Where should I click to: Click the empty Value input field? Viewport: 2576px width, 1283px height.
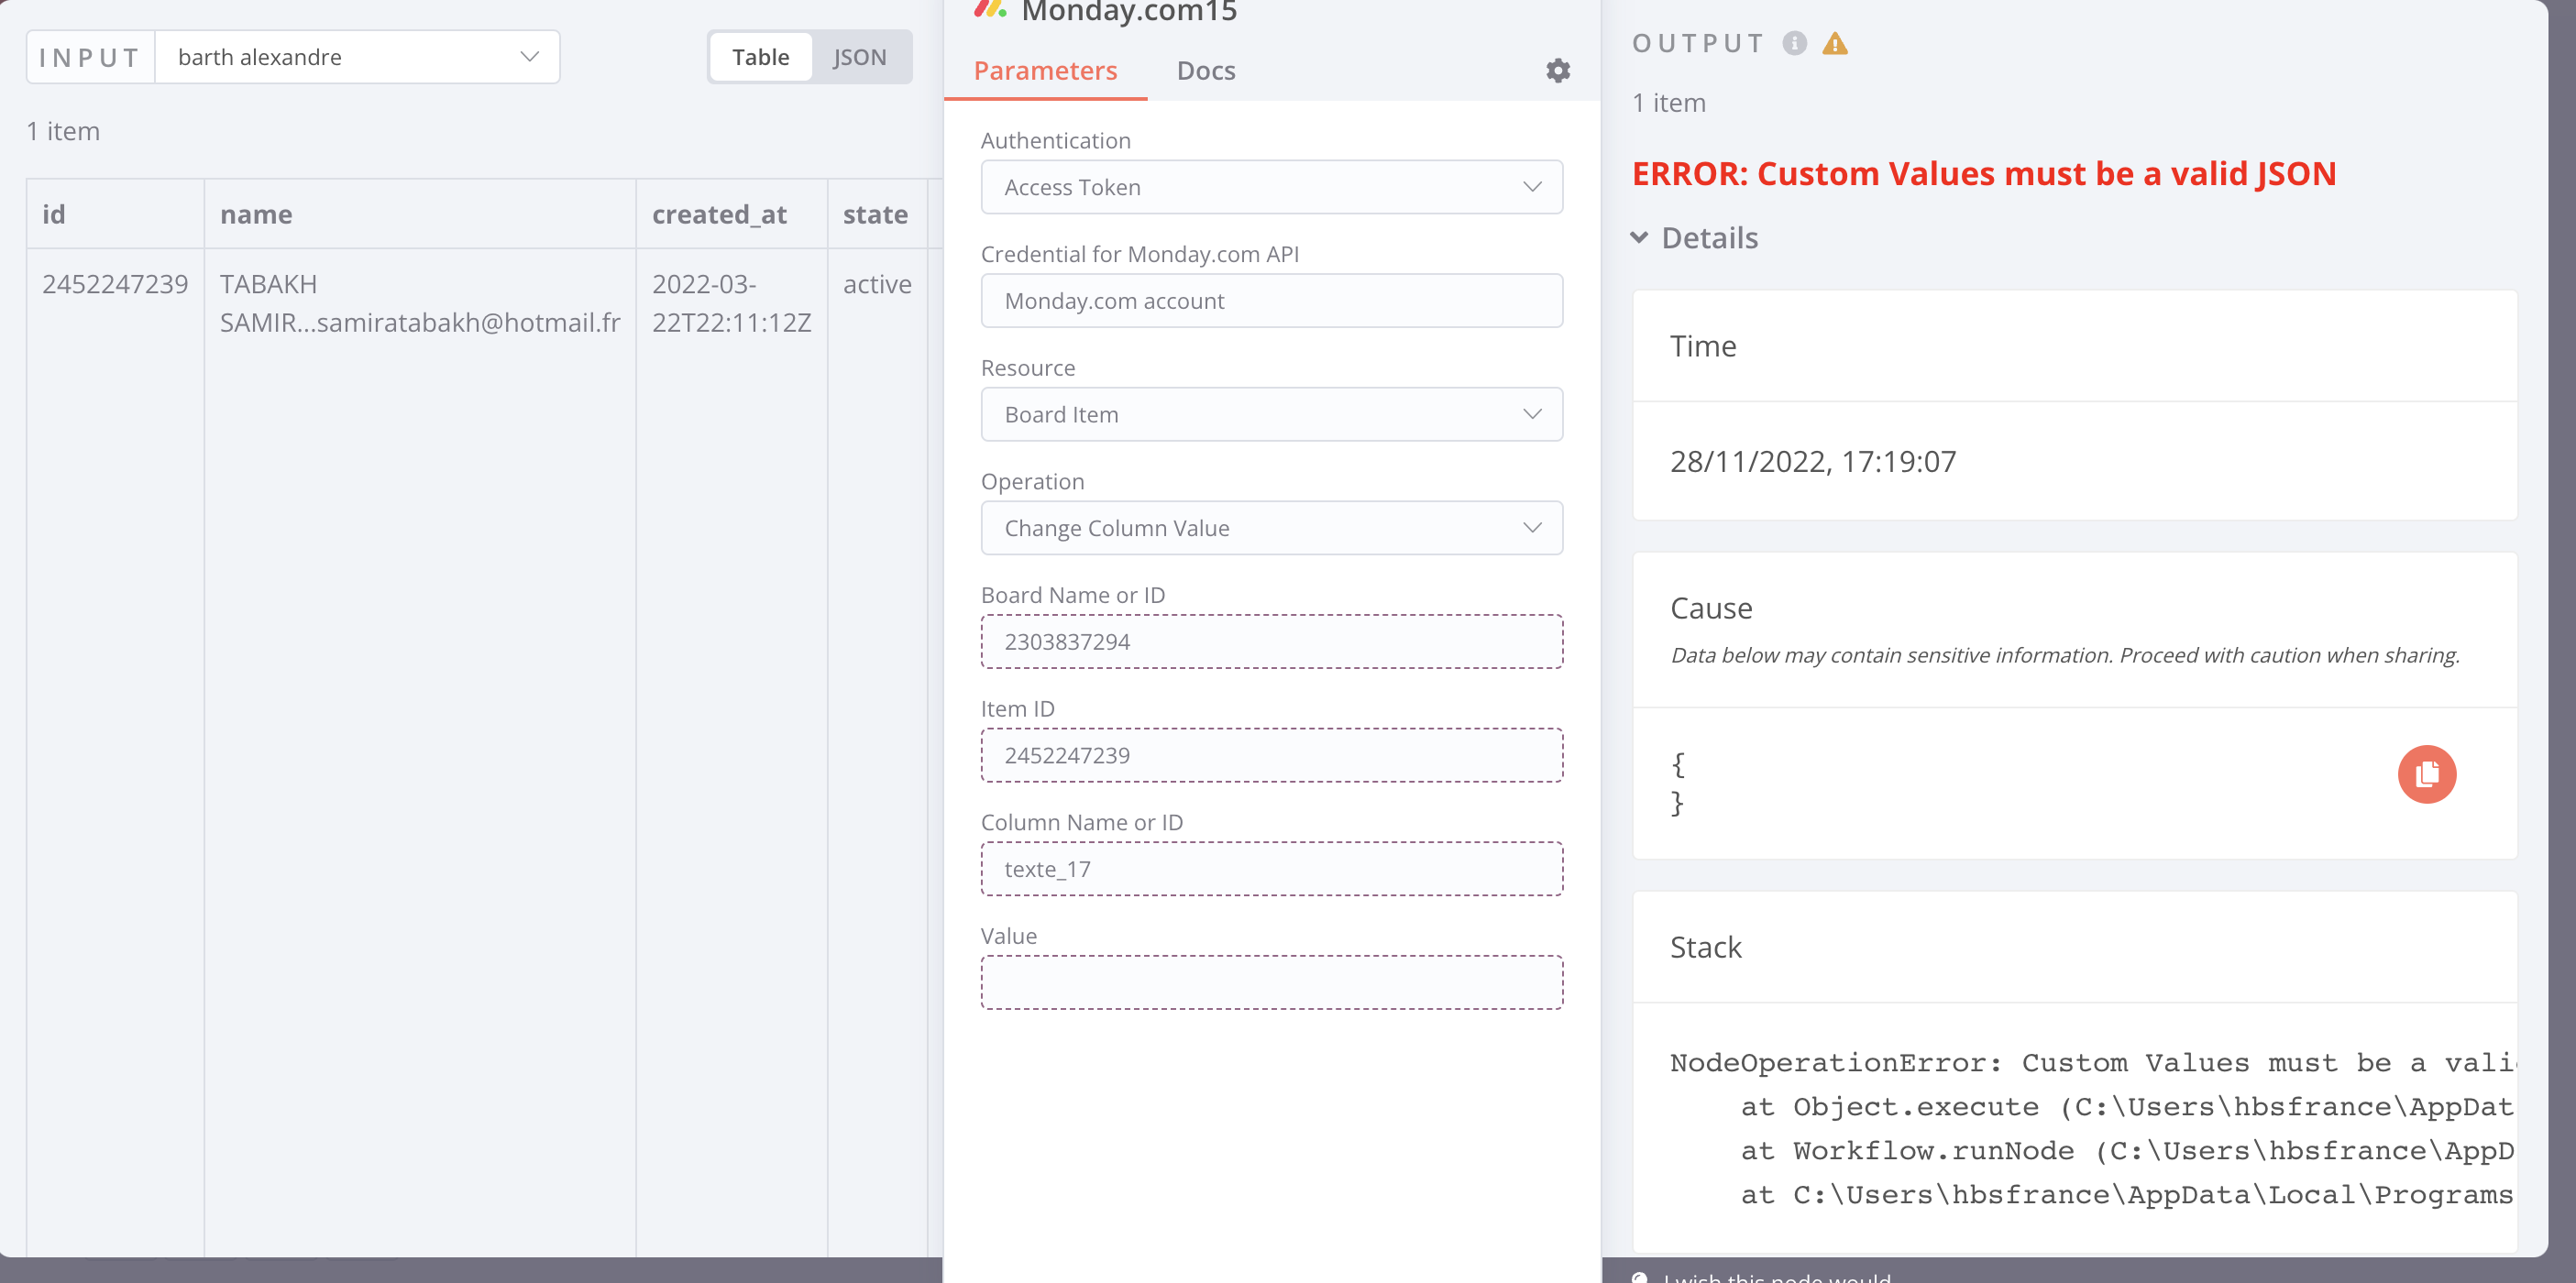click(x=1271, y=982)
